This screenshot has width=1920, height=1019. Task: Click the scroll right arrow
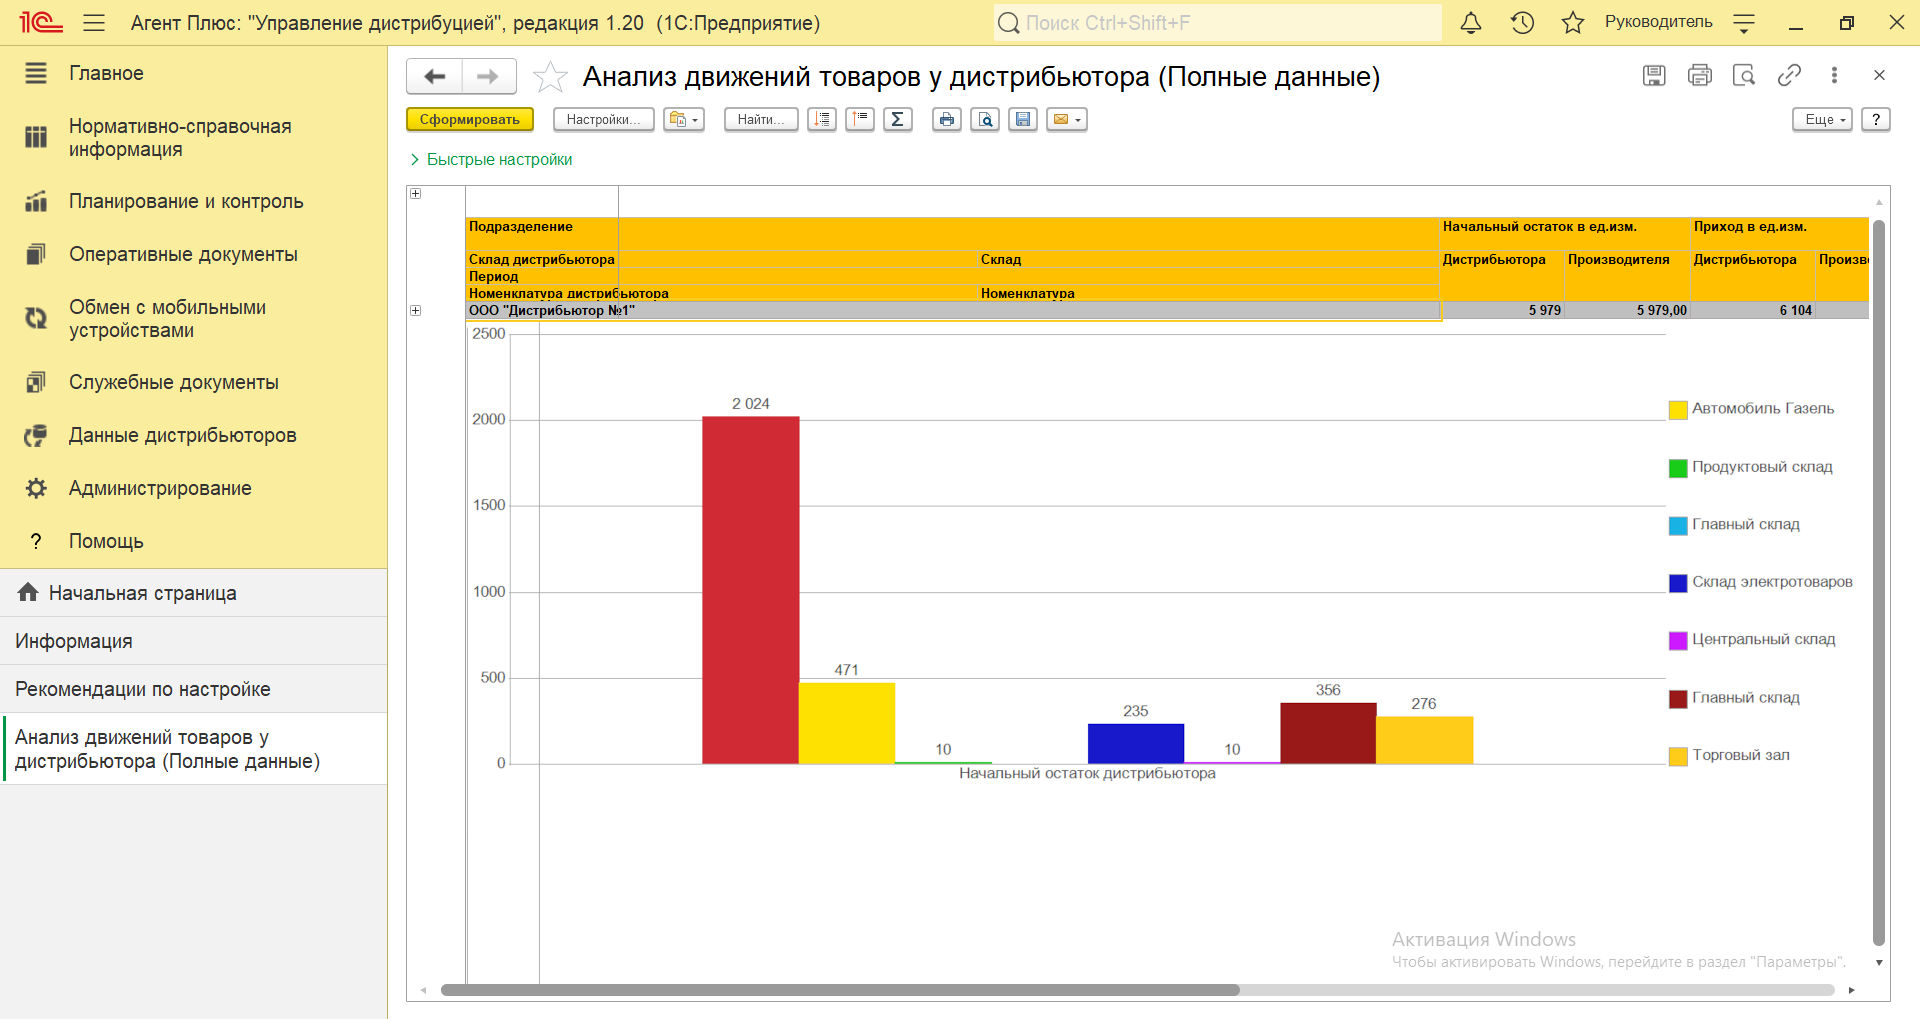pos(1851,990)
